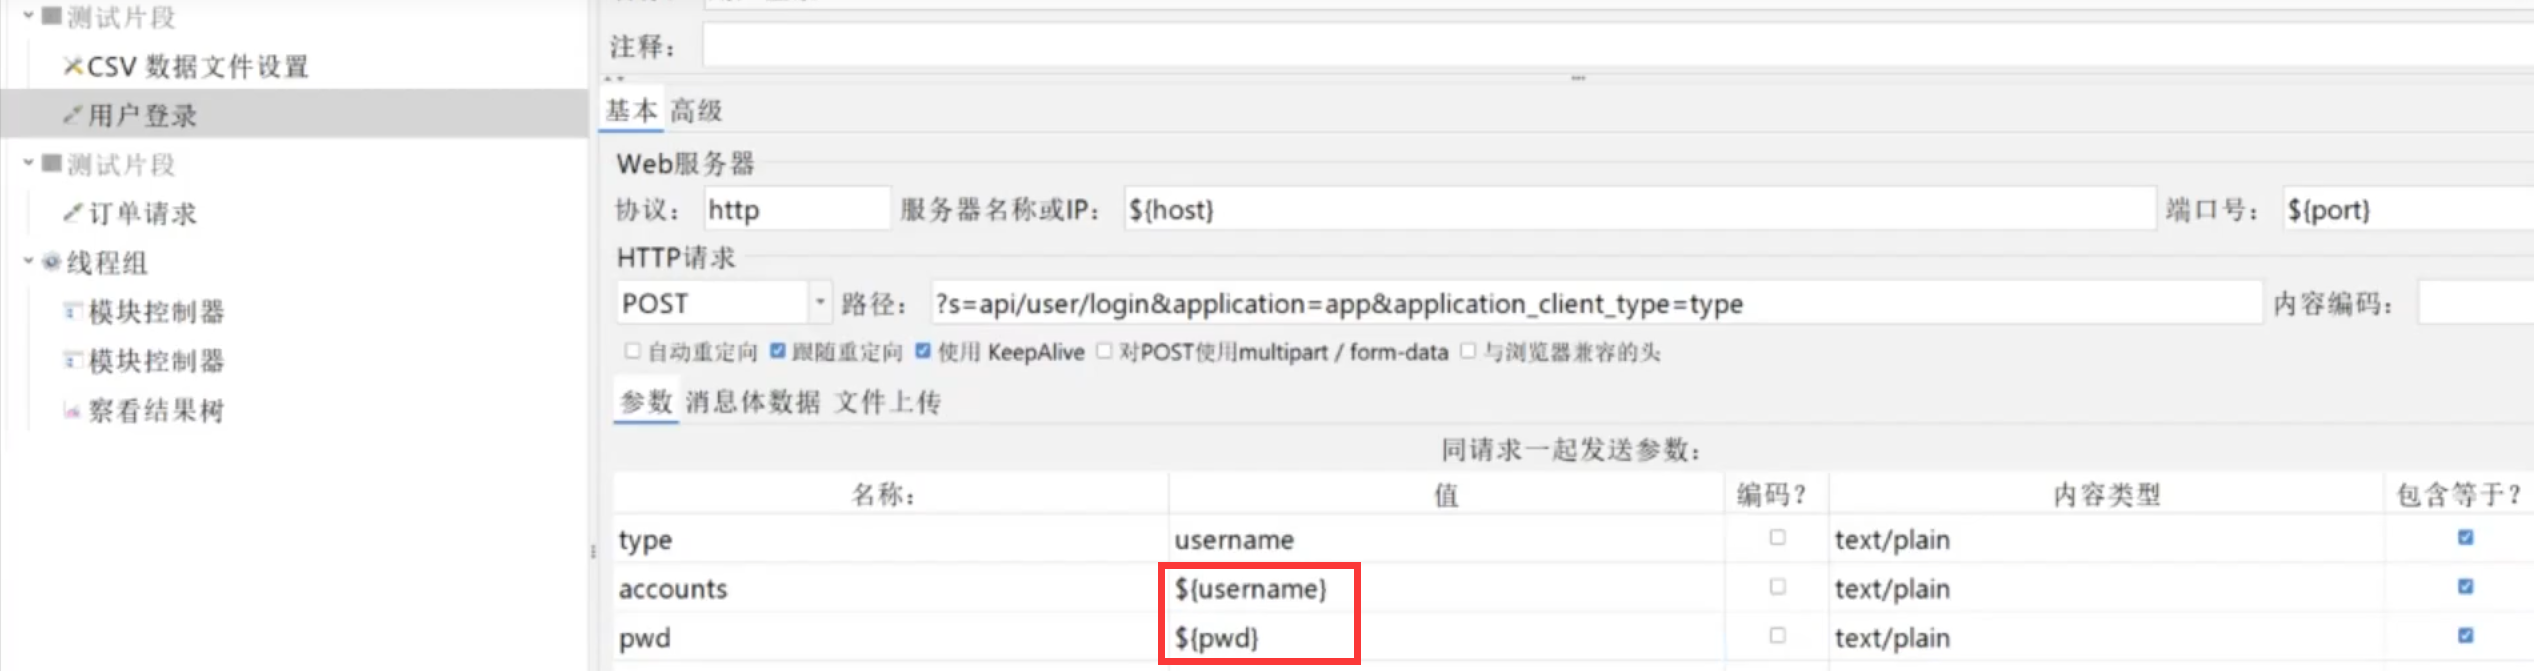Select the pwd name cell

pos(890,637)
